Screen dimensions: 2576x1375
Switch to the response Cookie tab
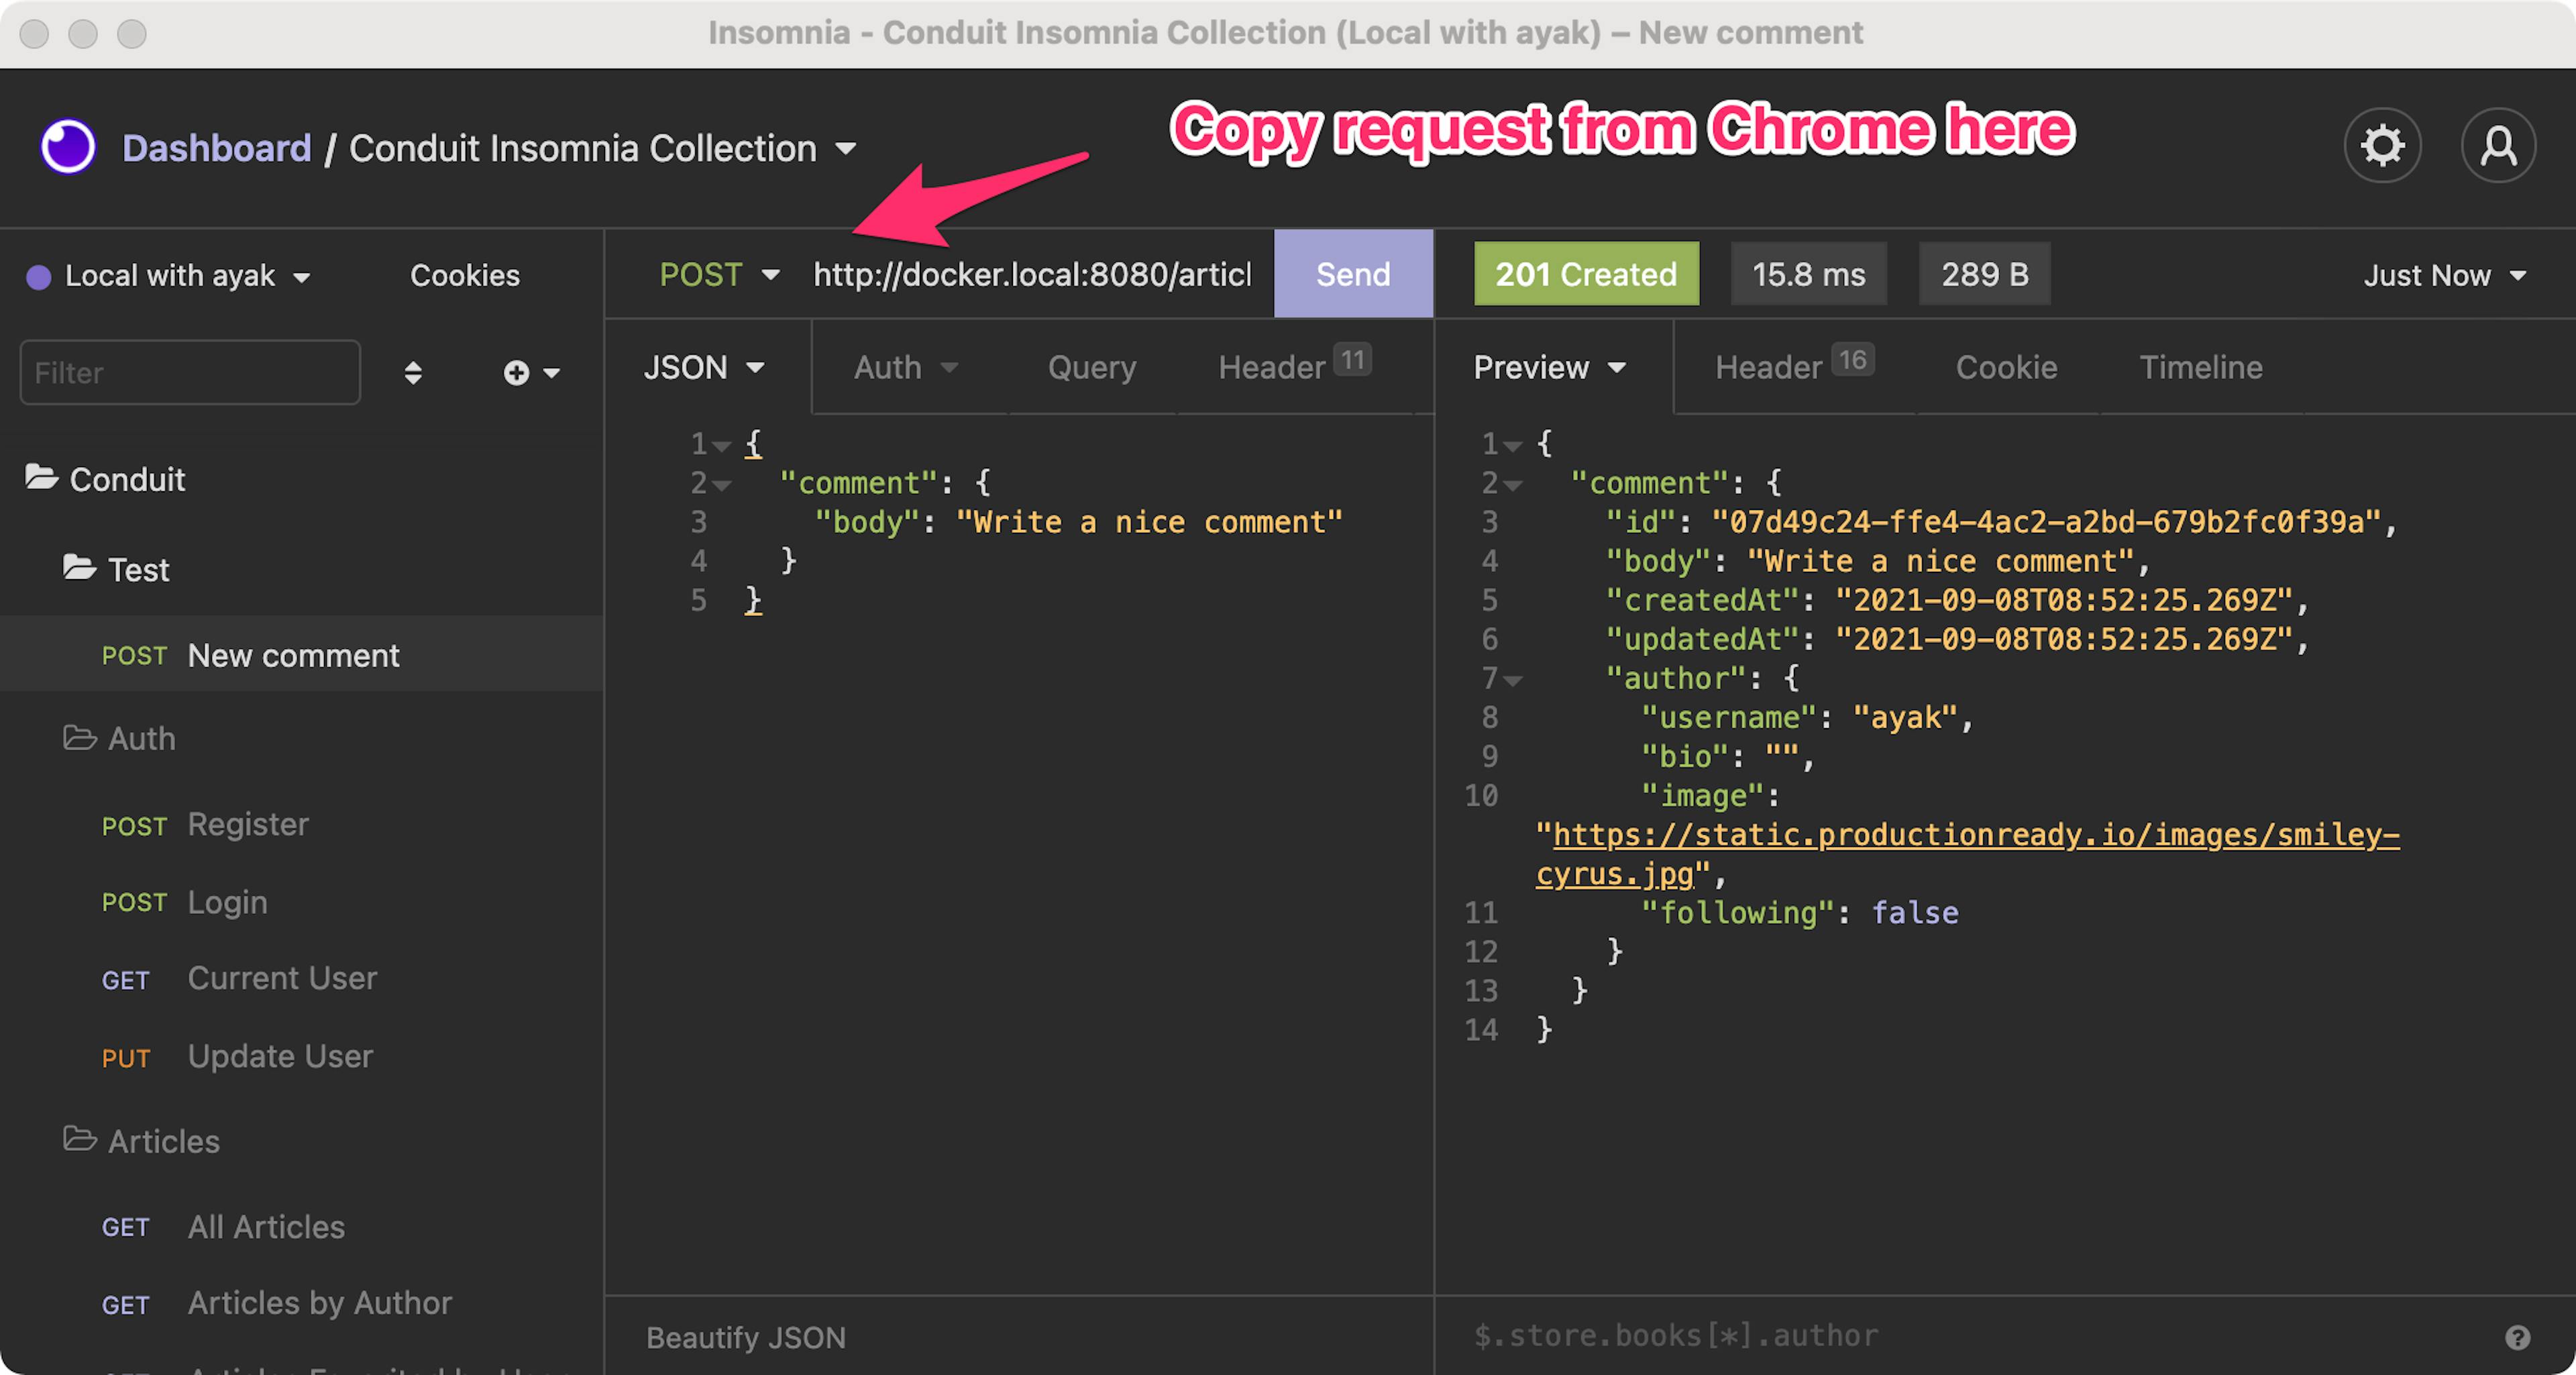[2006, 367]
